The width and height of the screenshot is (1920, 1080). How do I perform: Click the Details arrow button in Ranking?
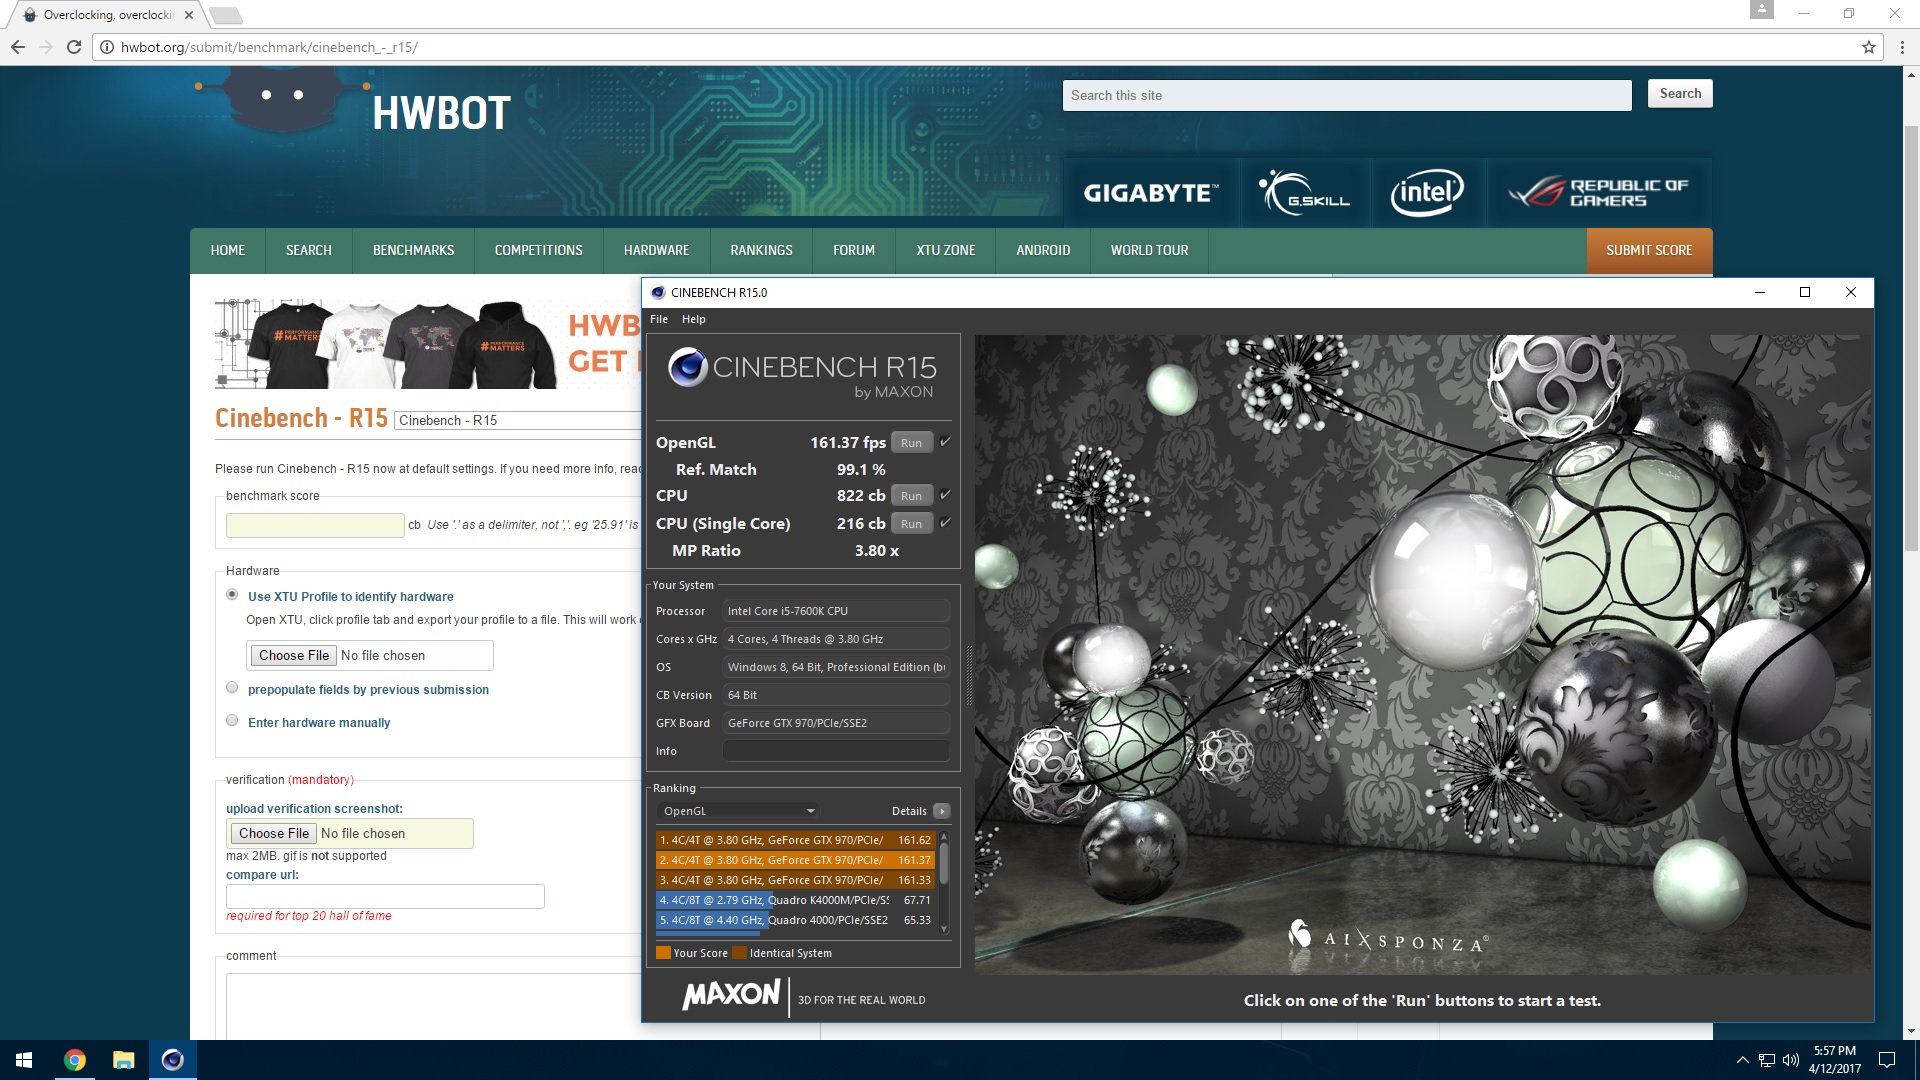(x=941, y=811)
